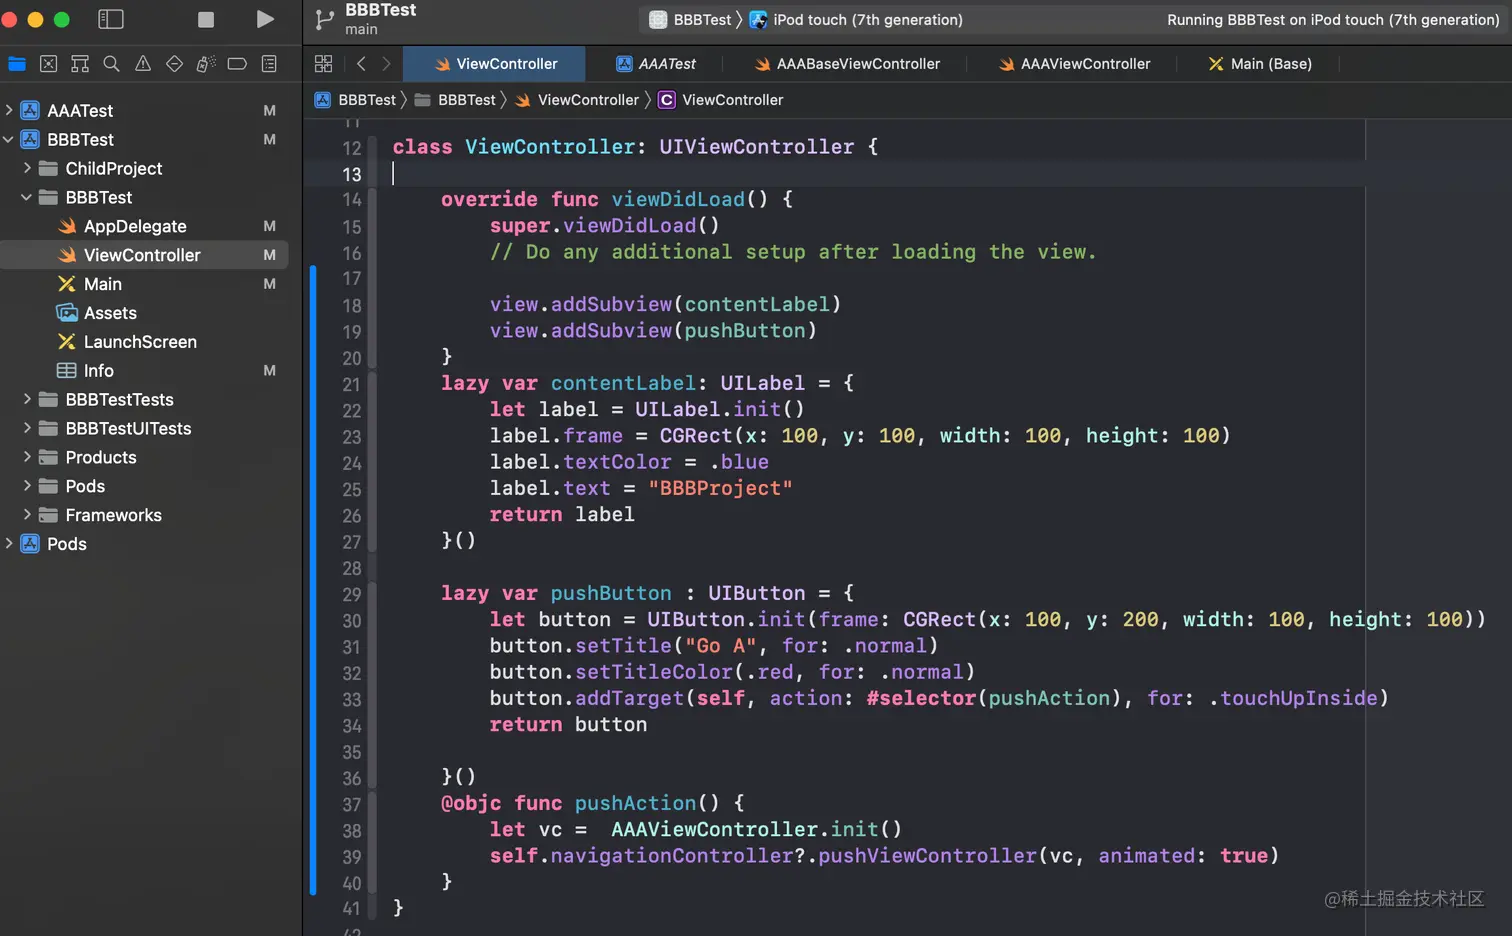Open the Assets catalog
This screenshot has height=936, width=1512.
coord(144,313)
